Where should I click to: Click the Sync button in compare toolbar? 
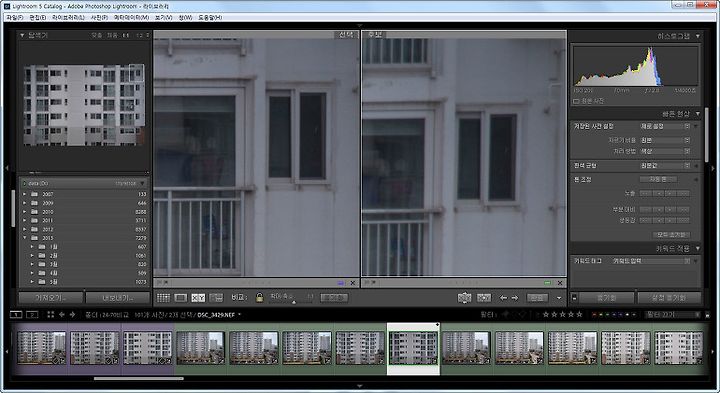pyautogui.click(x=334, y=298)
